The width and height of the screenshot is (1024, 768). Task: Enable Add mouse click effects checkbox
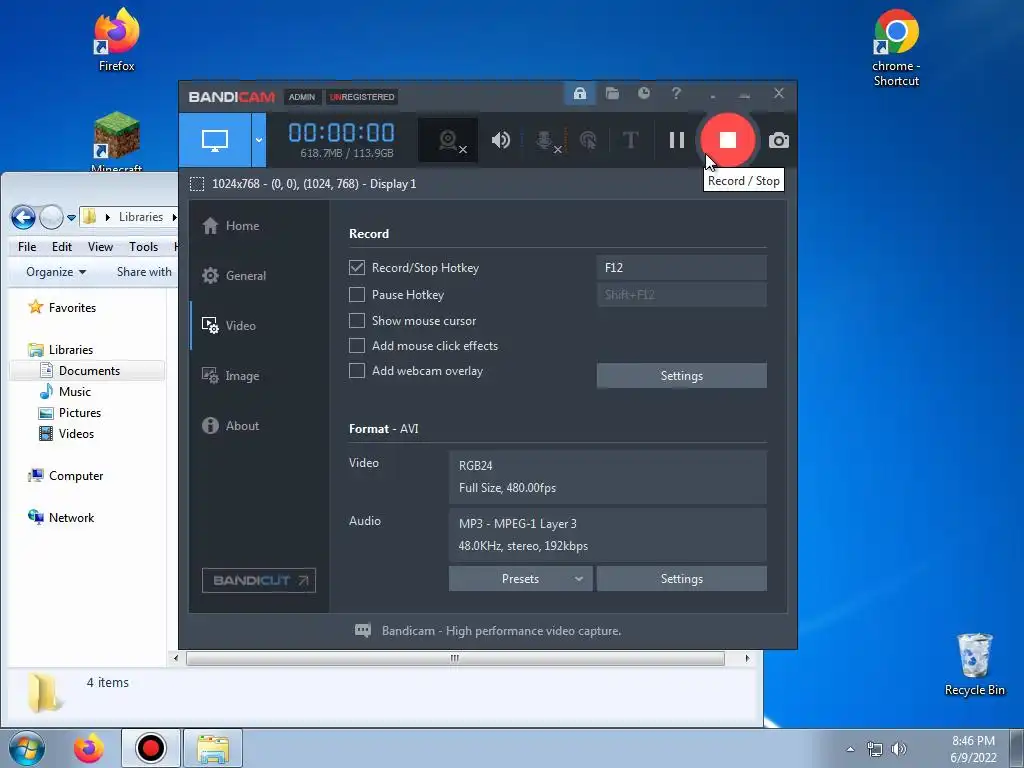point(357,345)
